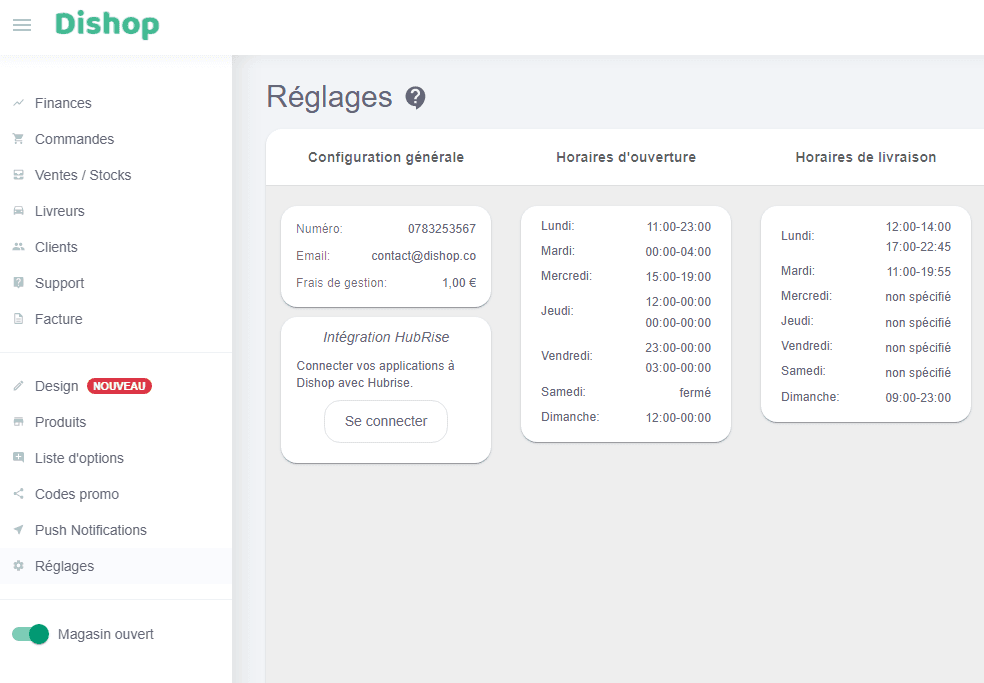The image size is (984, 683).
Task: Open Design in the sidebar
Action: click(56, 386)
